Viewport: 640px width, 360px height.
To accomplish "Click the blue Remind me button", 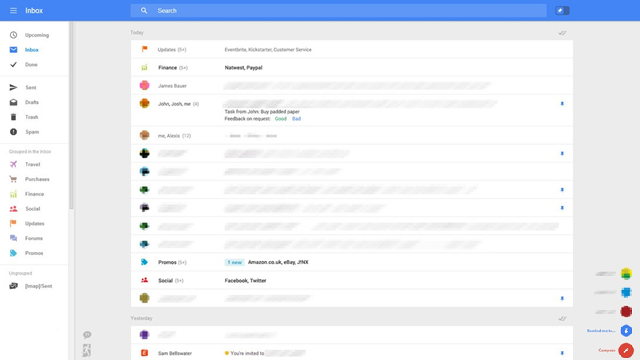I will pos(626,331).
